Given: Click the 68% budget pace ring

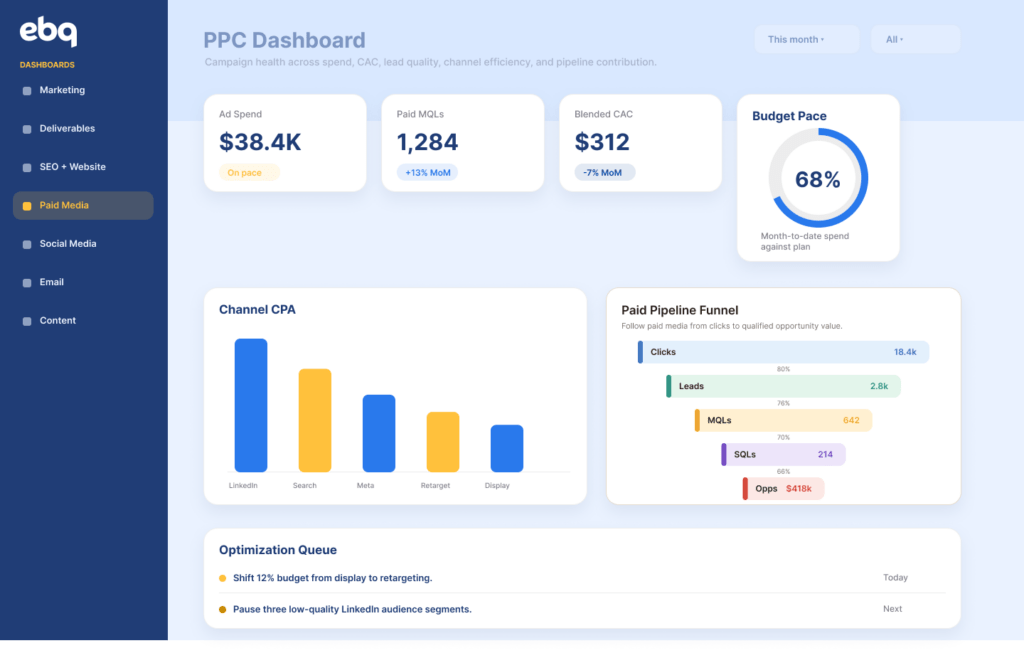Looking at the screenshot, I should tap(818, 178).
